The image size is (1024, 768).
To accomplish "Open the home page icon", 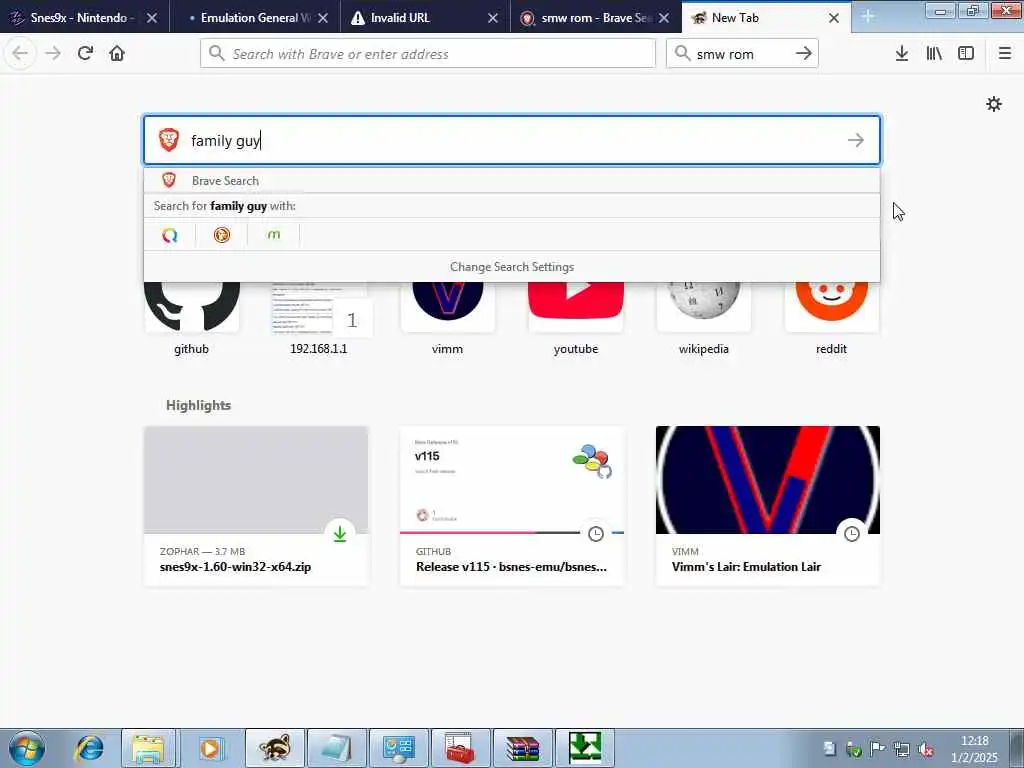I will [x=117, y=53].
